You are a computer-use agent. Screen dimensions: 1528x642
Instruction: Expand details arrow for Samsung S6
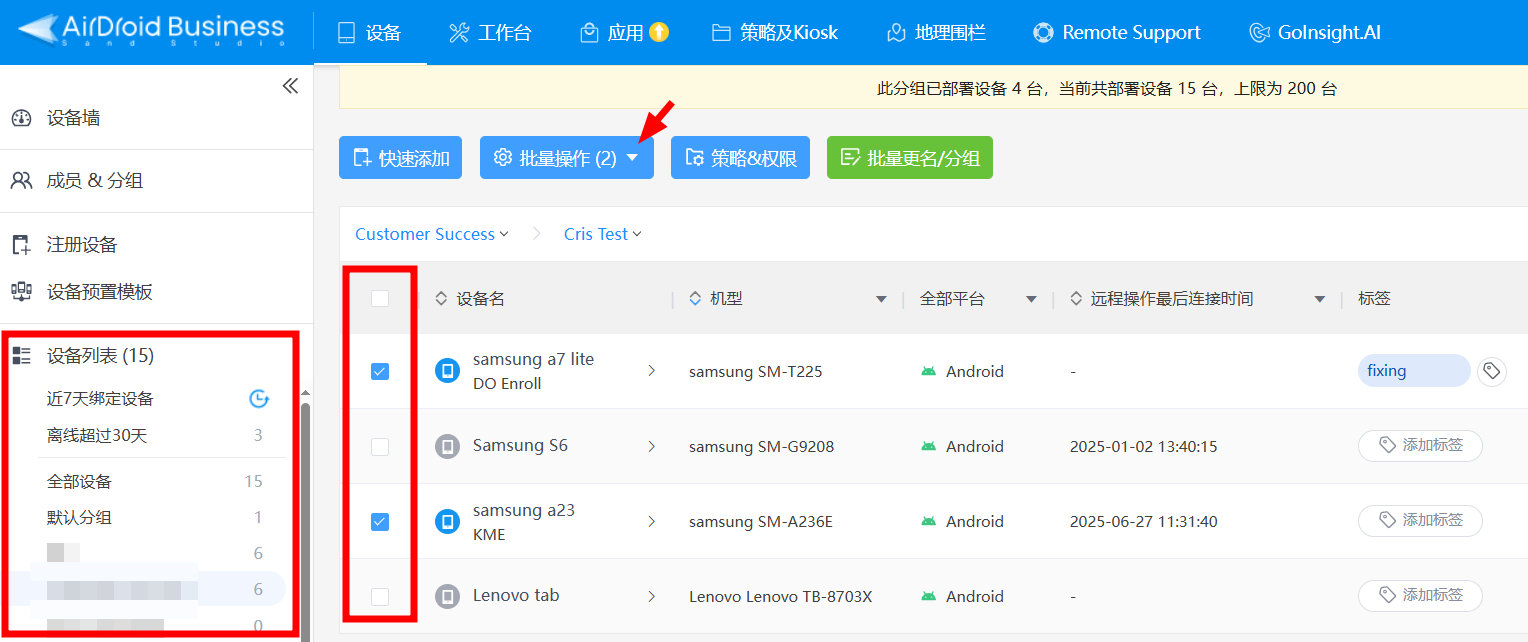pos(652,446)
